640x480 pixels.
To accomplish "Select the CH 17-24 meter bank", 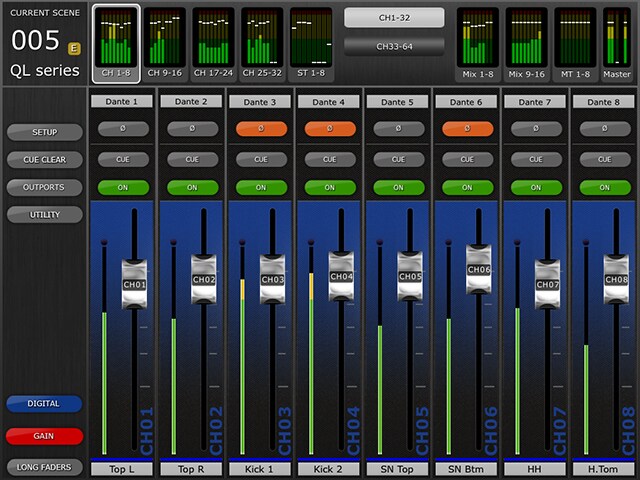I will pyautogui.click(x=213, y=42).
